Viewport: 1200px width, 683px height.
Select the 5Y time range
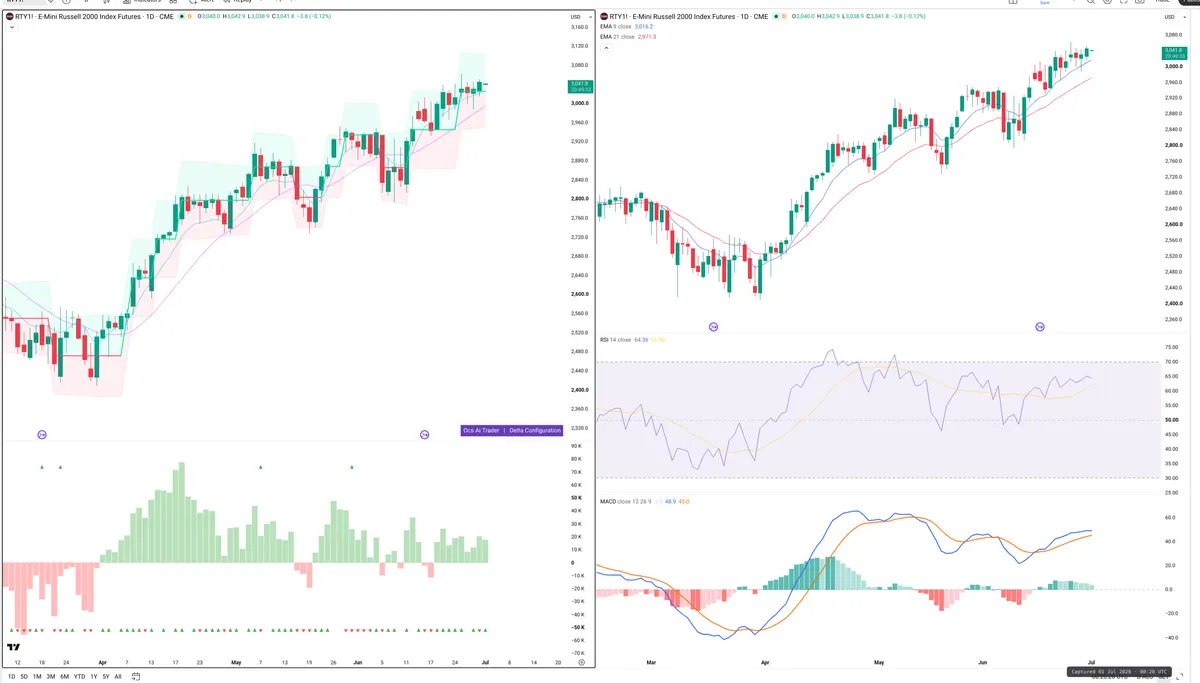106,677
